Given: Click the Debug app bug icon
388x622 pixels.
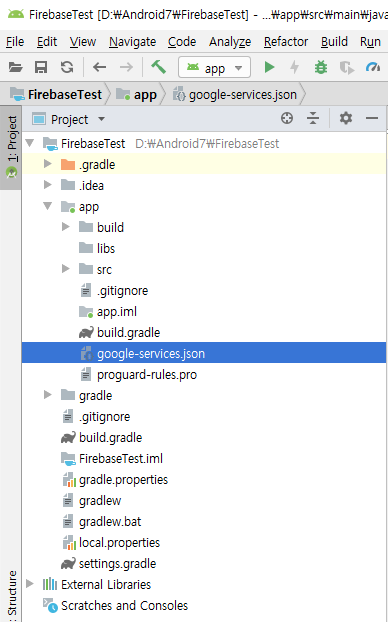Looking at the screenshot, I should [x=321, y=67].
